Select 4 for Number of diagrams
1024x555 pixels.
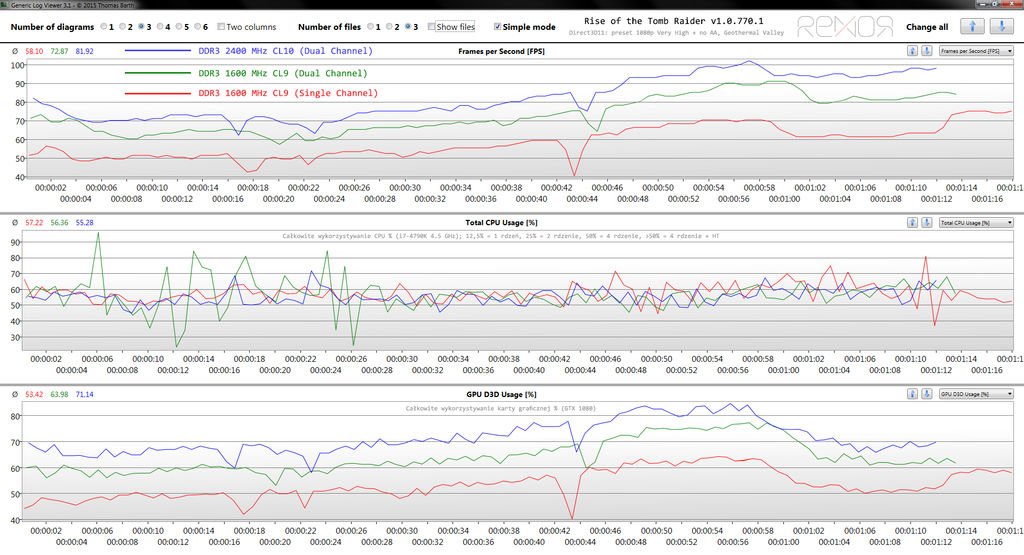[x=160, y=27]
